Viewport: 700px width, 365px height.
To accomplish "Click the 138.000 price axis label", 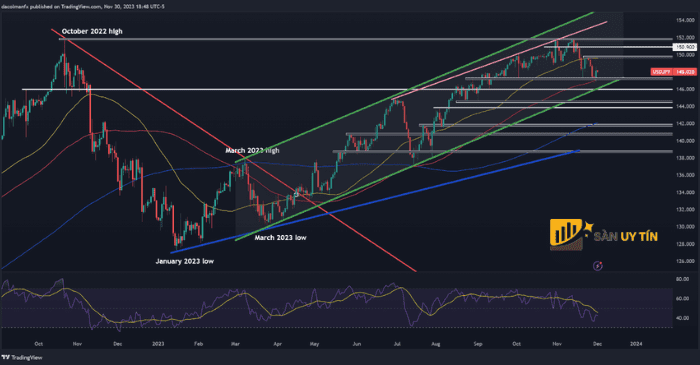I will tap(684, 158).
